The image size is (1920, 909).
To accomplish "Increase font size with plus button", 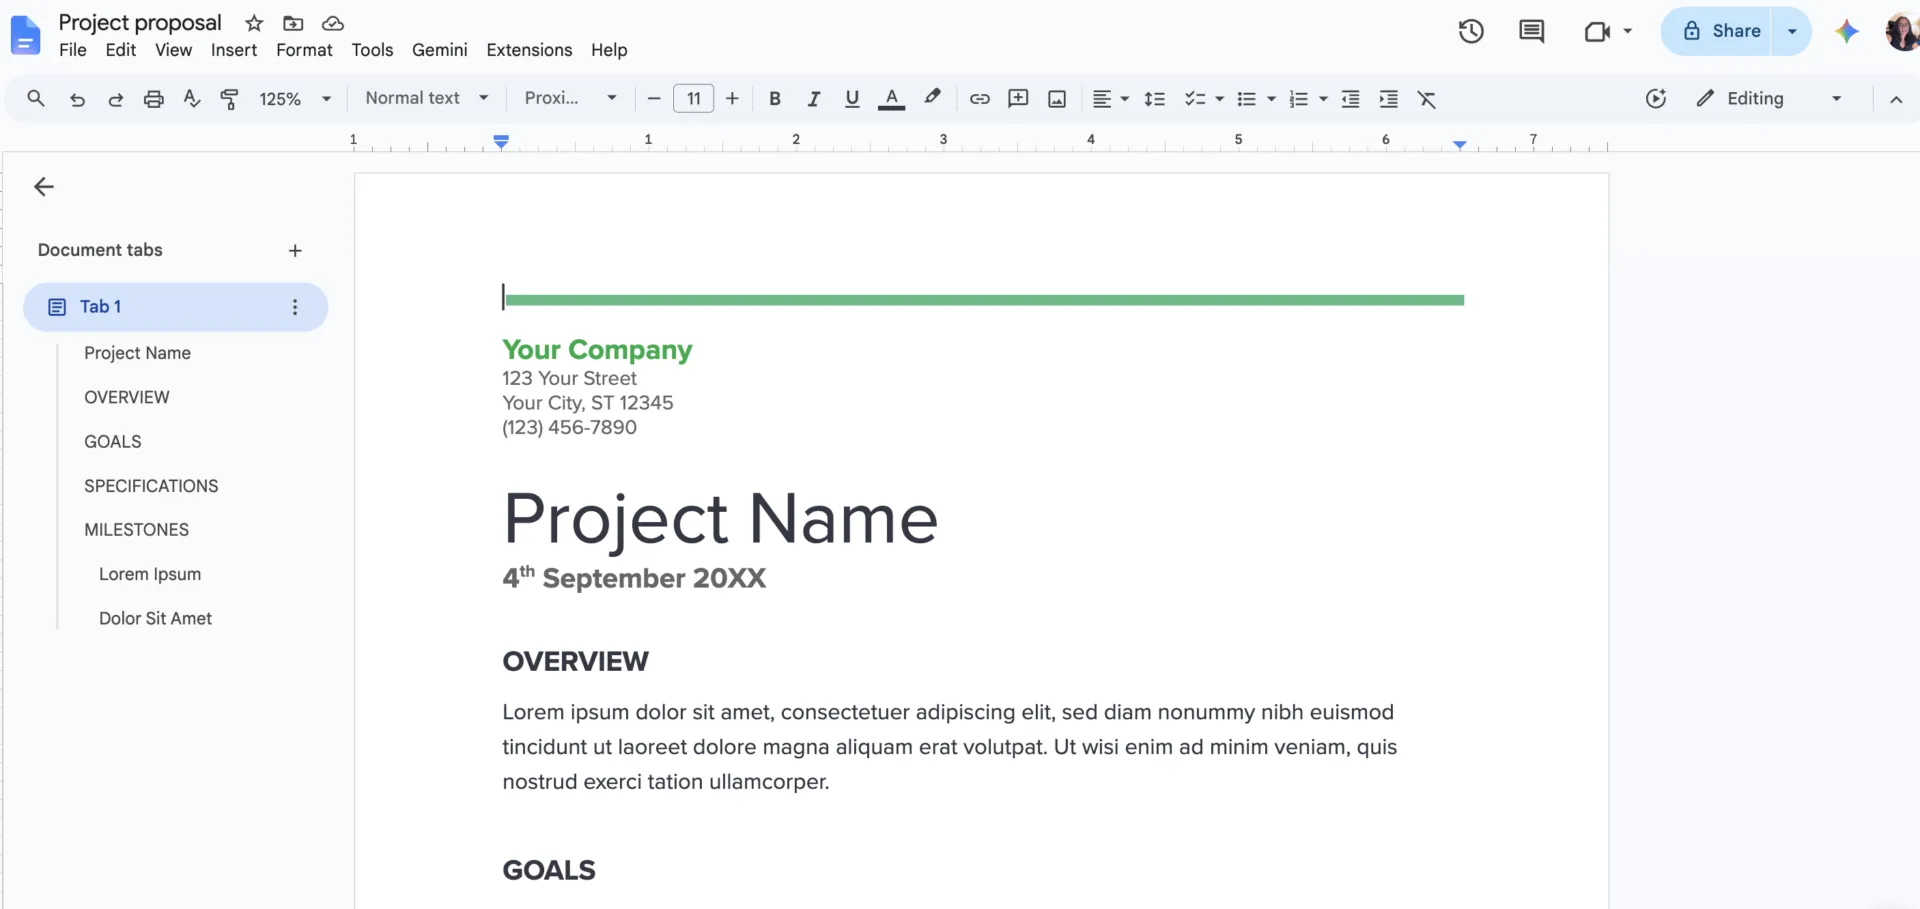I will pyautogui.click(x=732, y=99).
